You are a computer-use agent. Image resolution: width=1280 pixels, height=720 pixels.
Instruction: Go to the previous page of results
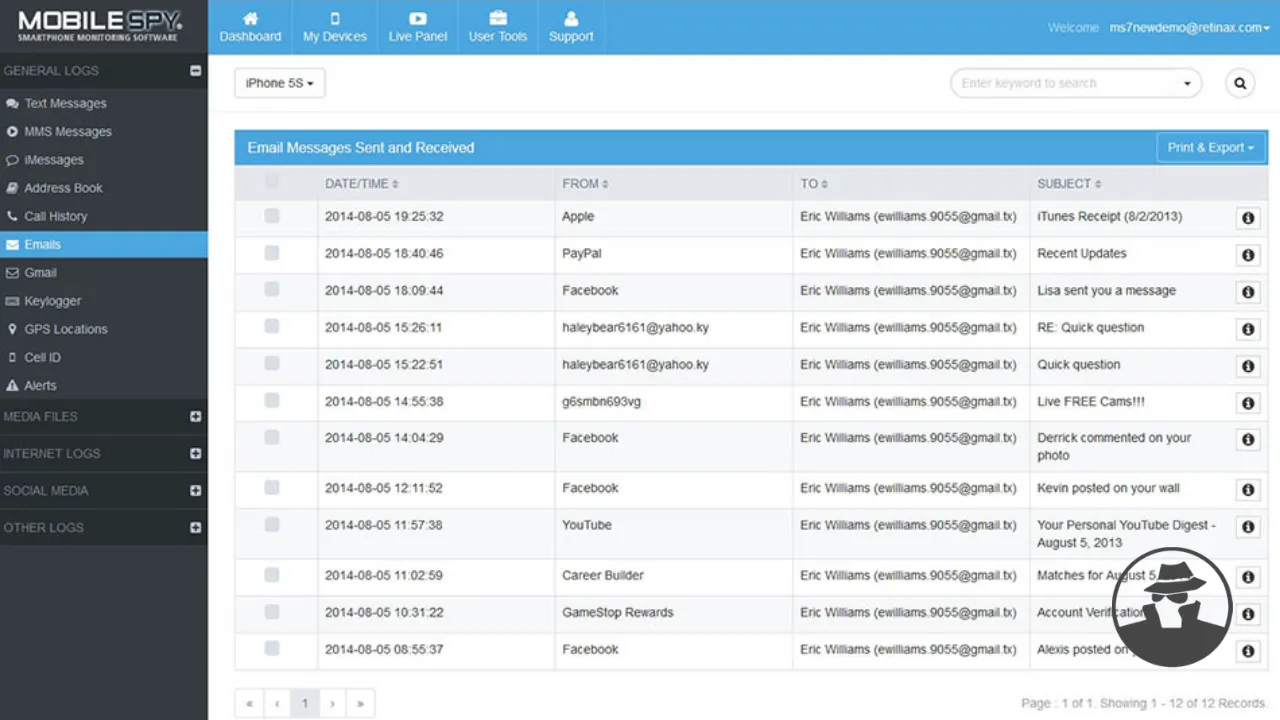[x=277, y=704]
